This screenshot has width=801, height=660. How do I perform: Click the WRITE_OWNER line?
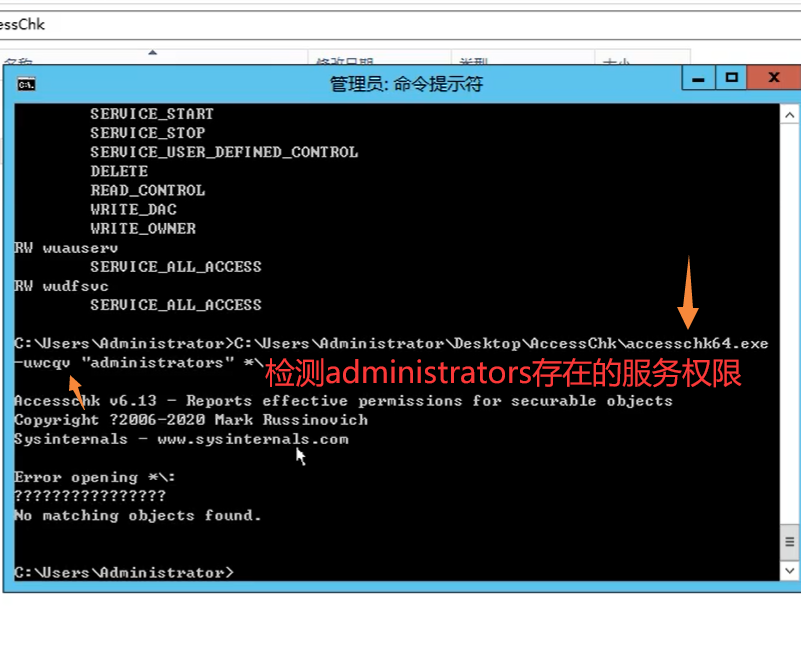click(x=143, y=228)
